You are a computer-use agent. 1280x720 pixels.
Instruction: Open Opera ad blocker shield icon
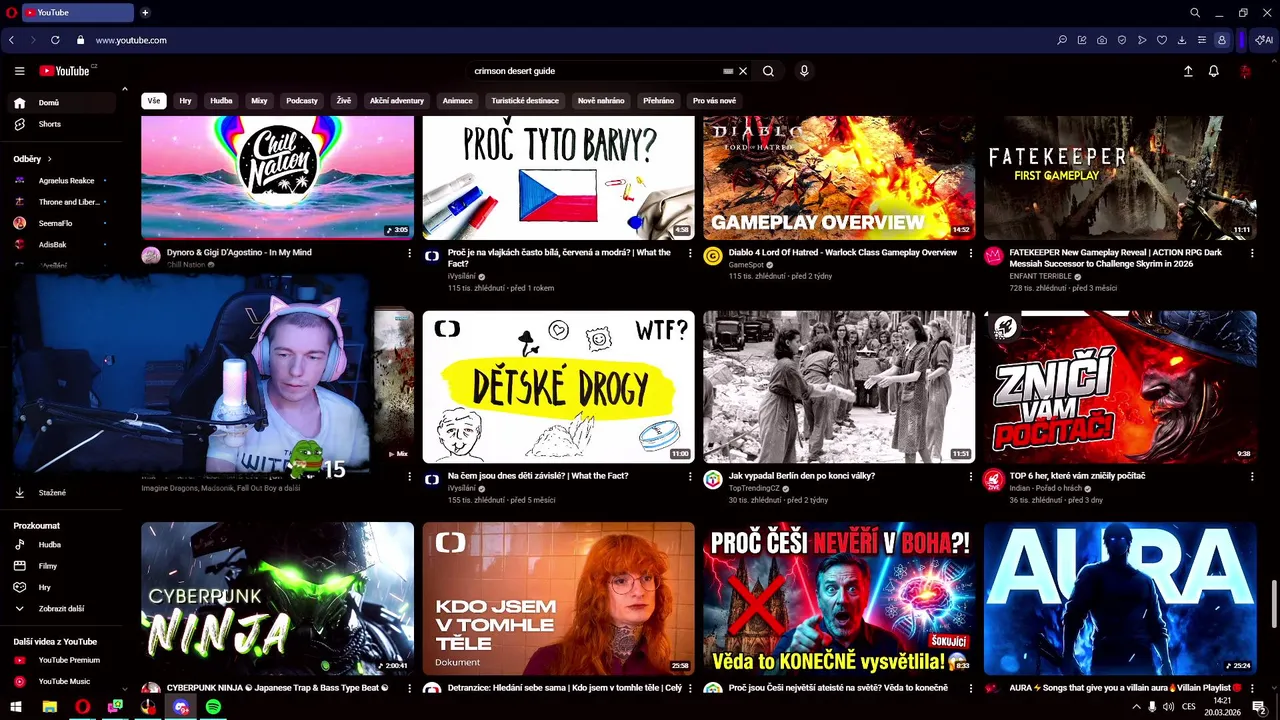pyautogui.click(x=1121, y=40)
